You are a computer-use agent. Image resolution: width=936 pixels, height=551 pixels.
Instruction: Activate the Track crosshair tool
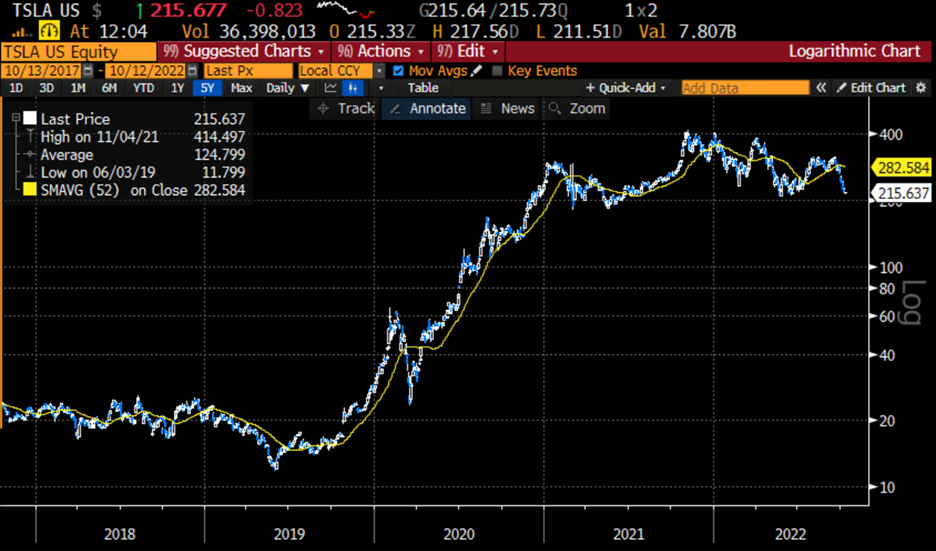coord(346,109)
